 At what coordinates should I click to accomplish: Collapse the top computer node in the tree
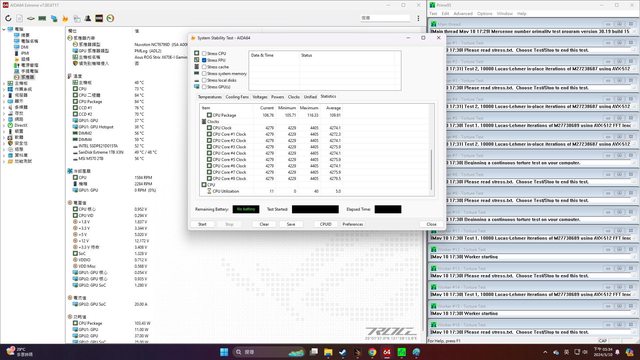[x=4, y=29]
